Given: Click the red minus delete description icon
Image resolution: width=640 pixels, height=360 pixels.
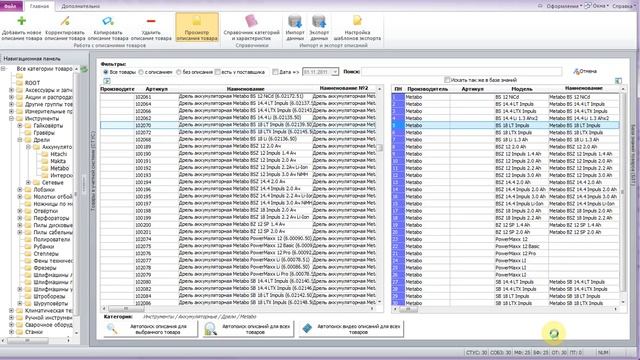Looking at the screenshot, I should point(151,21).
